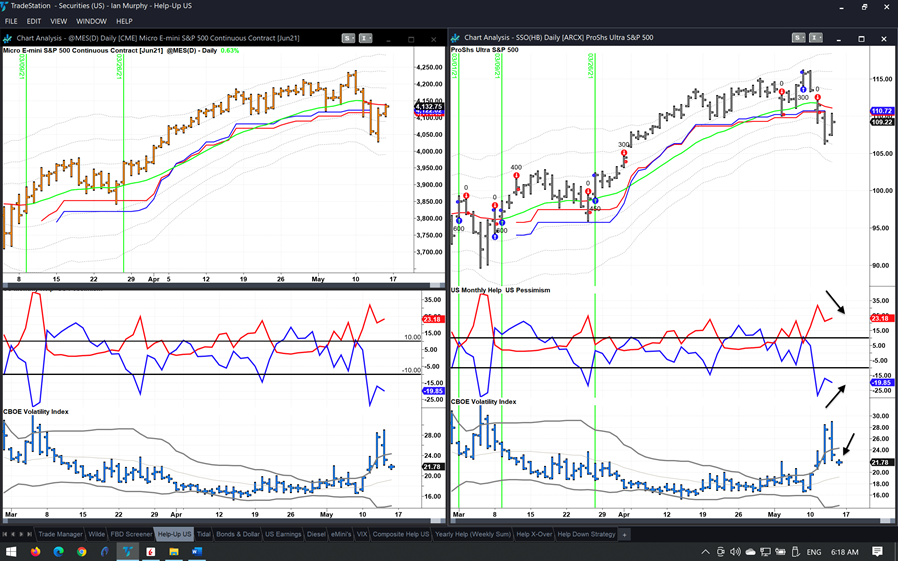
Task: Switch to the FBD Screener tab
Action: tap(131, 534)
